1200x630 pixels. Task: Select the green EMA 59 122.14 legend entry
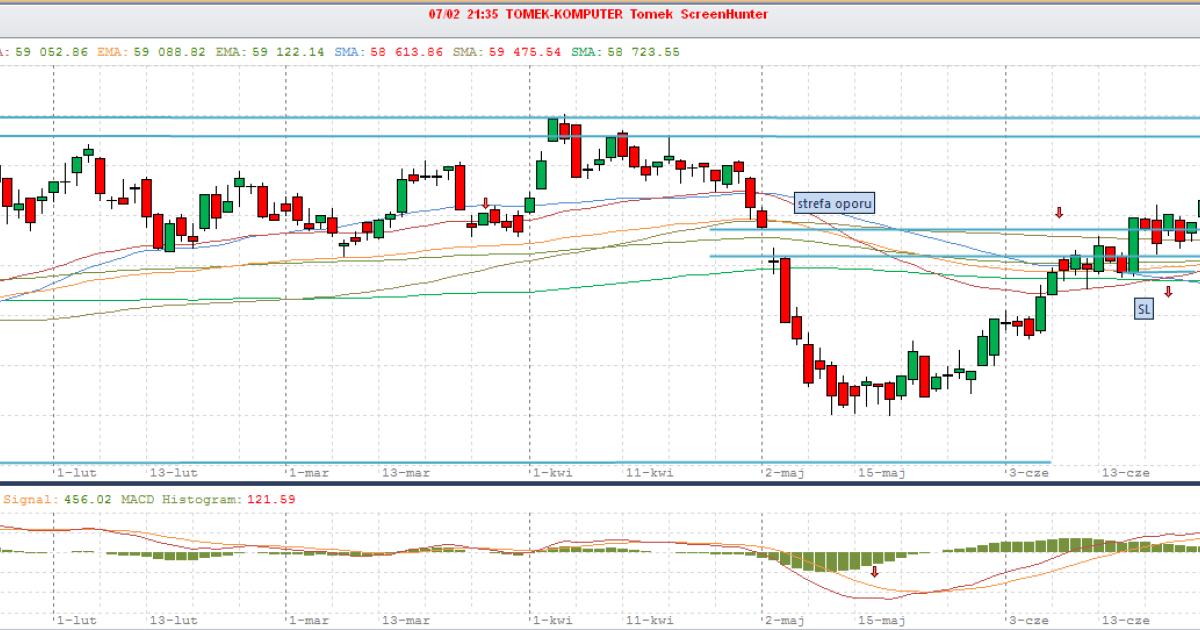tap(270, 50)
